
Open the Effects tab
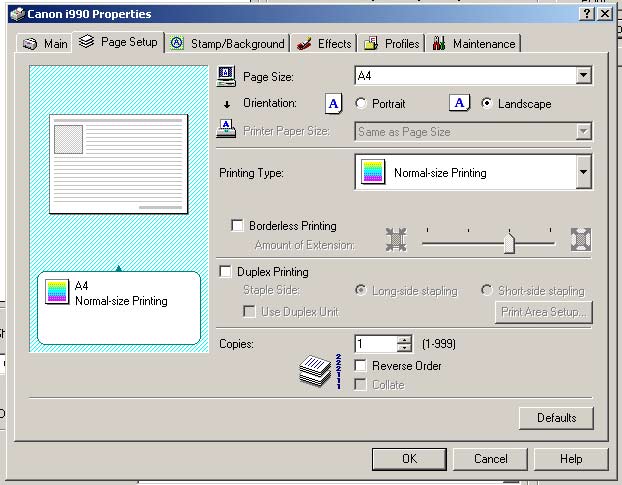point(324,43)
